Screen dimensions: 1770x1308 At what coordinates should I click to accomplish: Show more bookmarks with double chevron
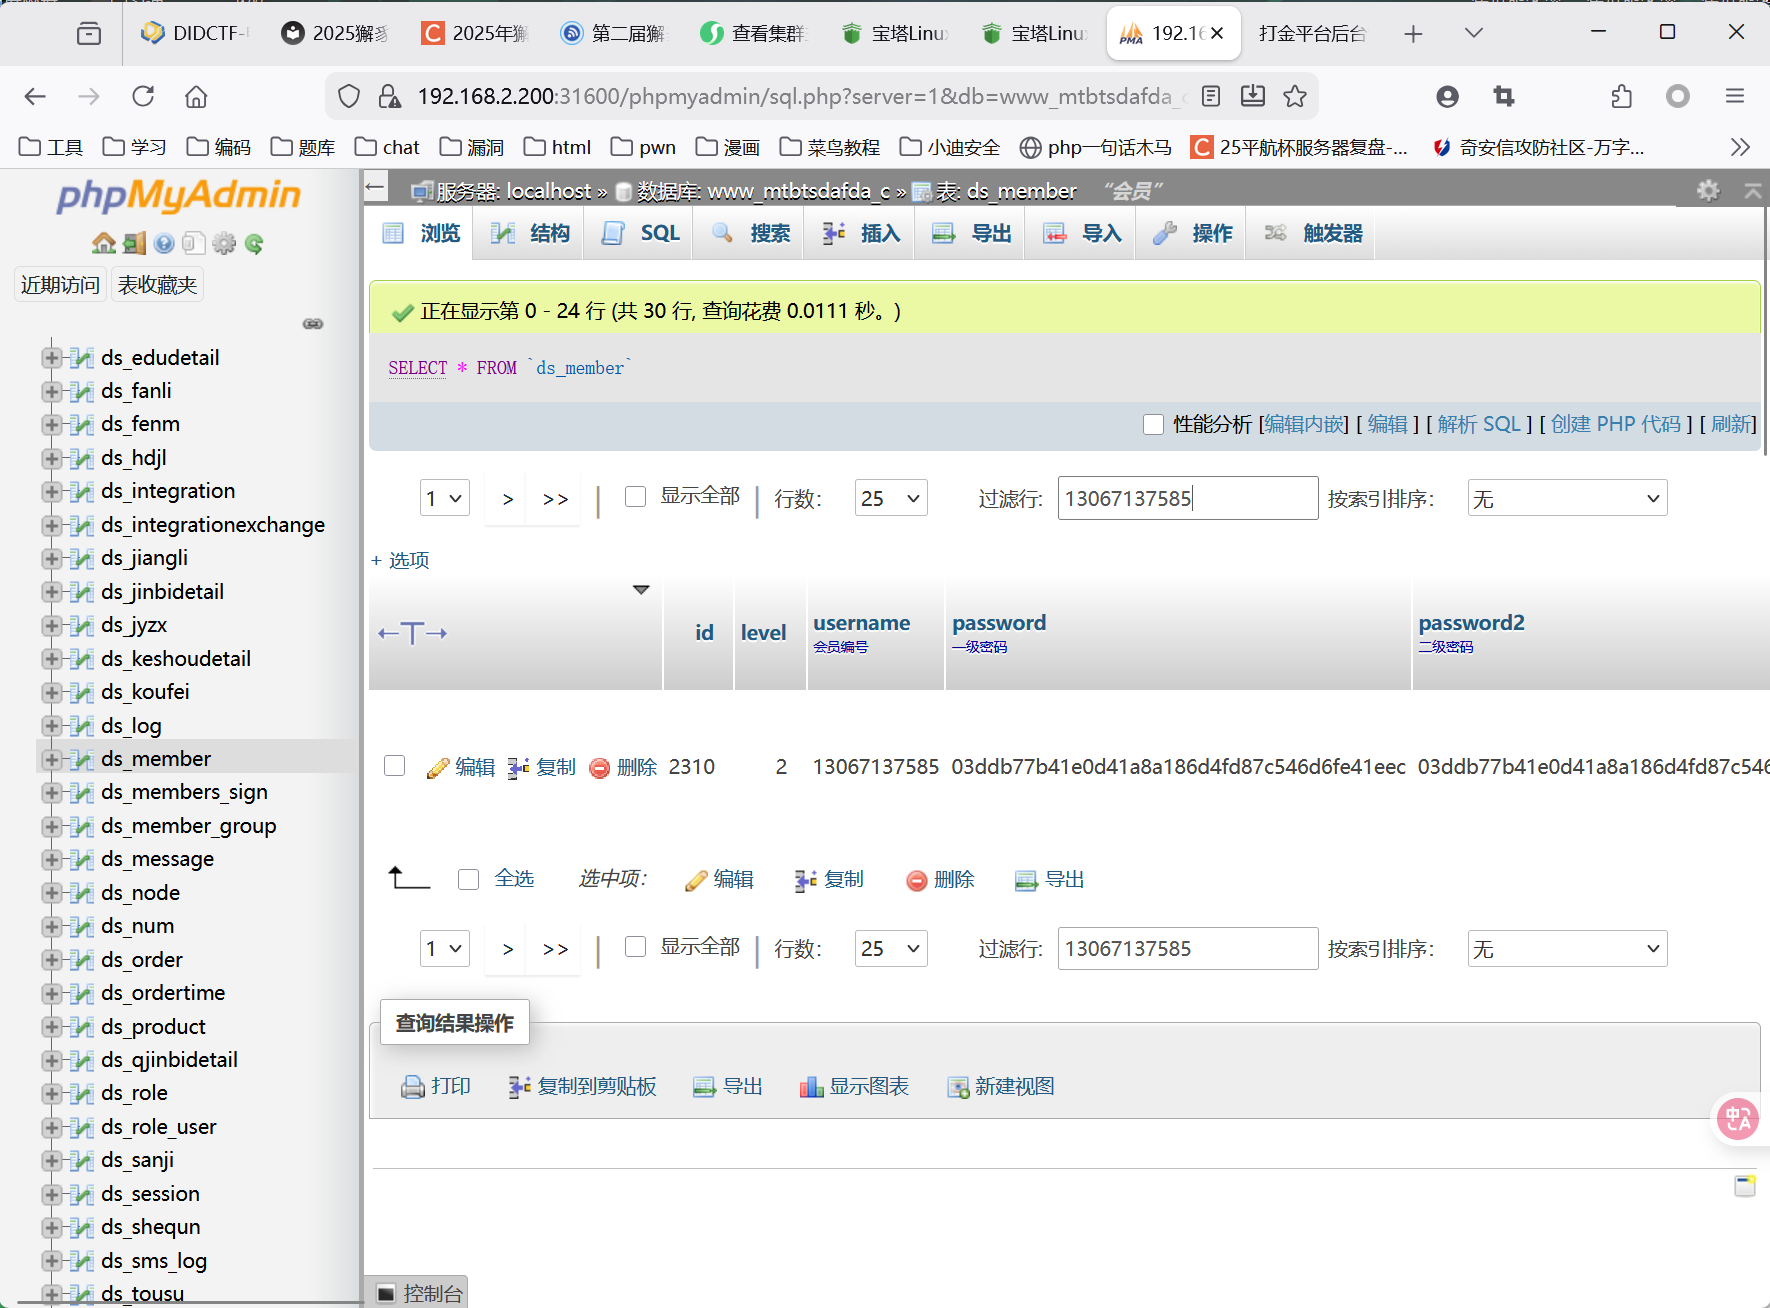click(x=1740, y=147)
